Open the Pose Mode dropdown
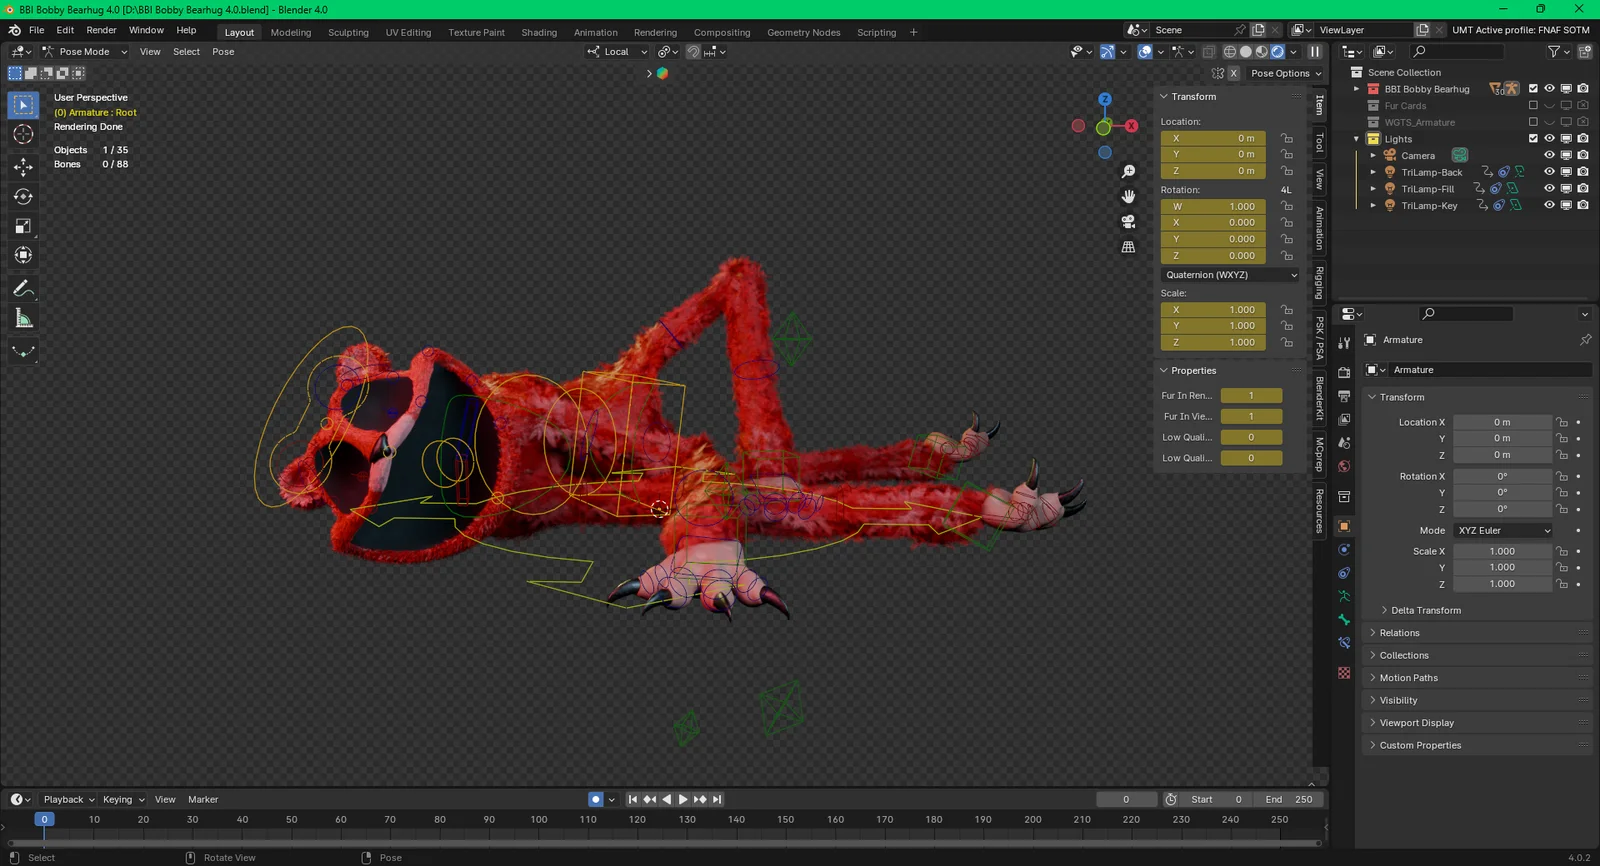Image resolution: width=1600 pixels, height=866 pixels. click(84, 52)
